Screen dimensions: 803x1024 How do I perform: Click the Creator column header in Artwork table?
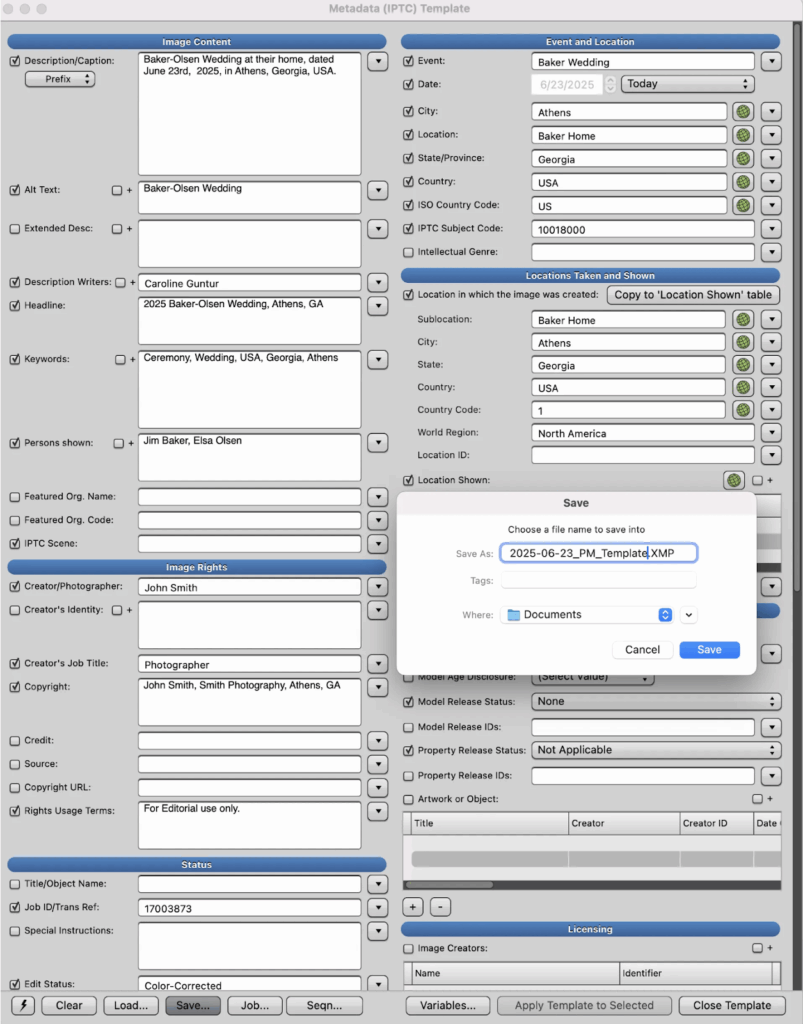[x=624, y=824]
